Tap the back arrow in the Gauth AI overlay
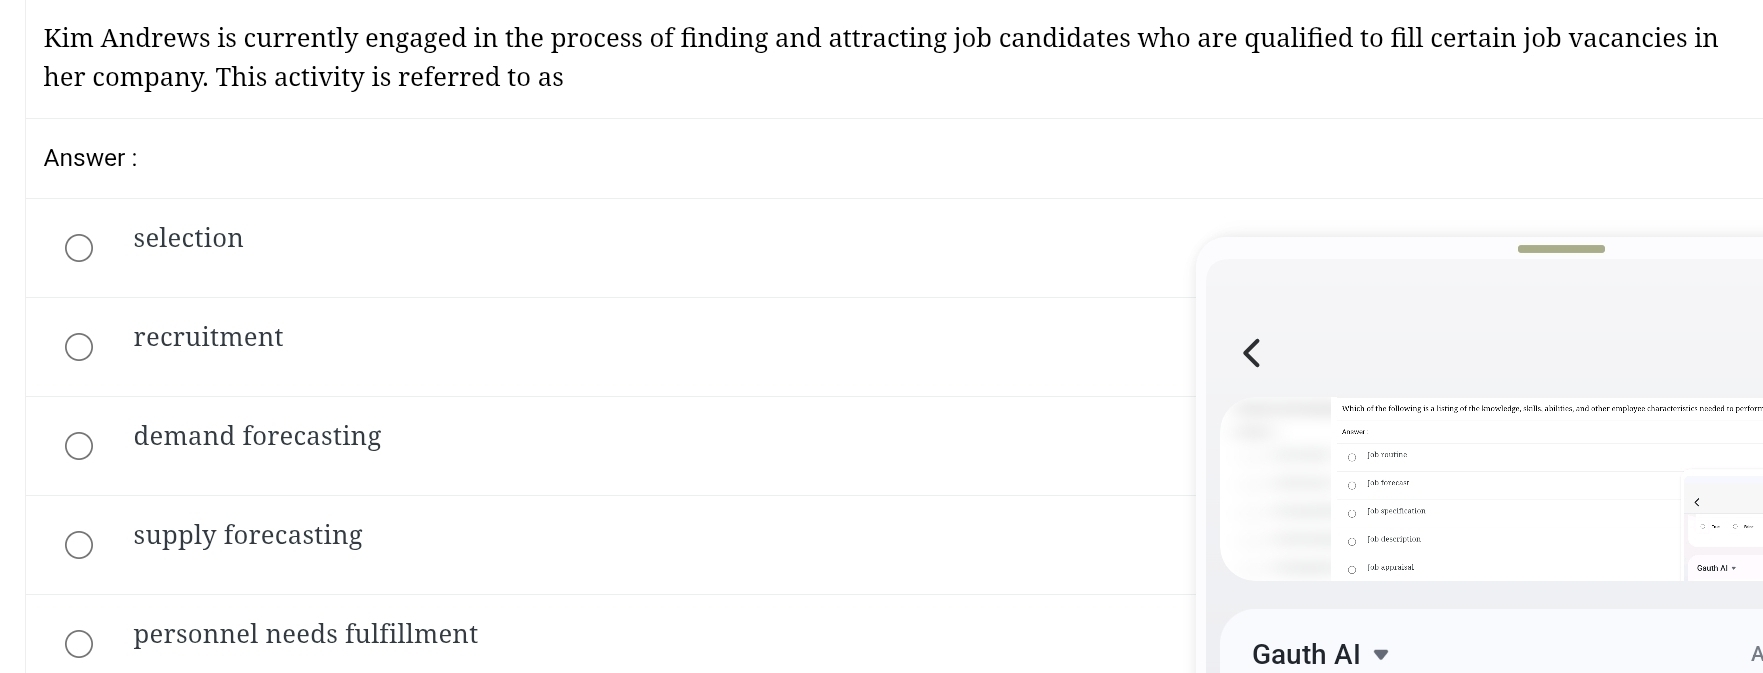 (1251, 352)
